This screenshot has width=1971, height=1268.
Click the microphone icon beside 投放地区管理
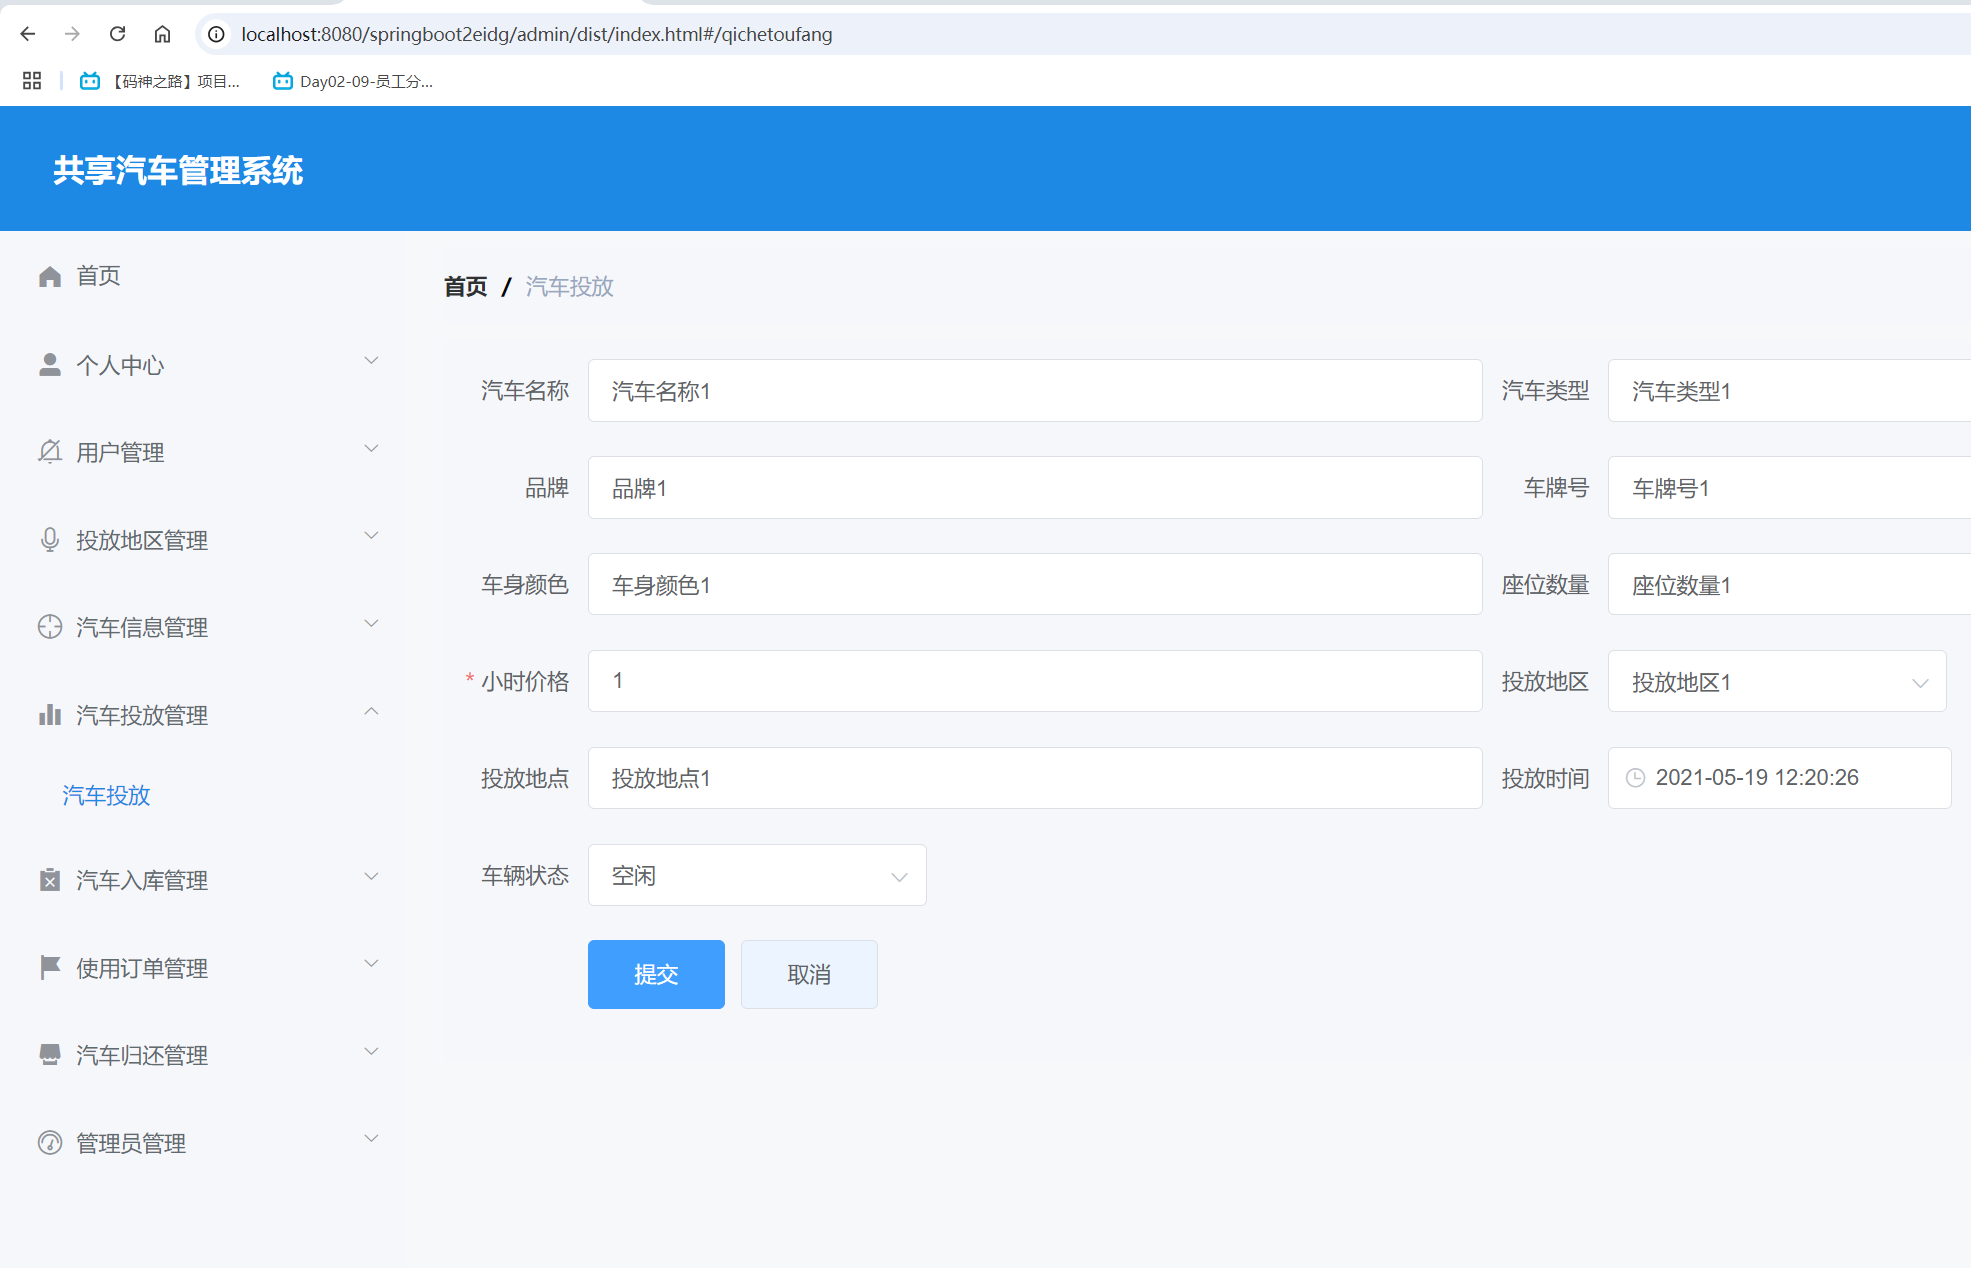50,540
